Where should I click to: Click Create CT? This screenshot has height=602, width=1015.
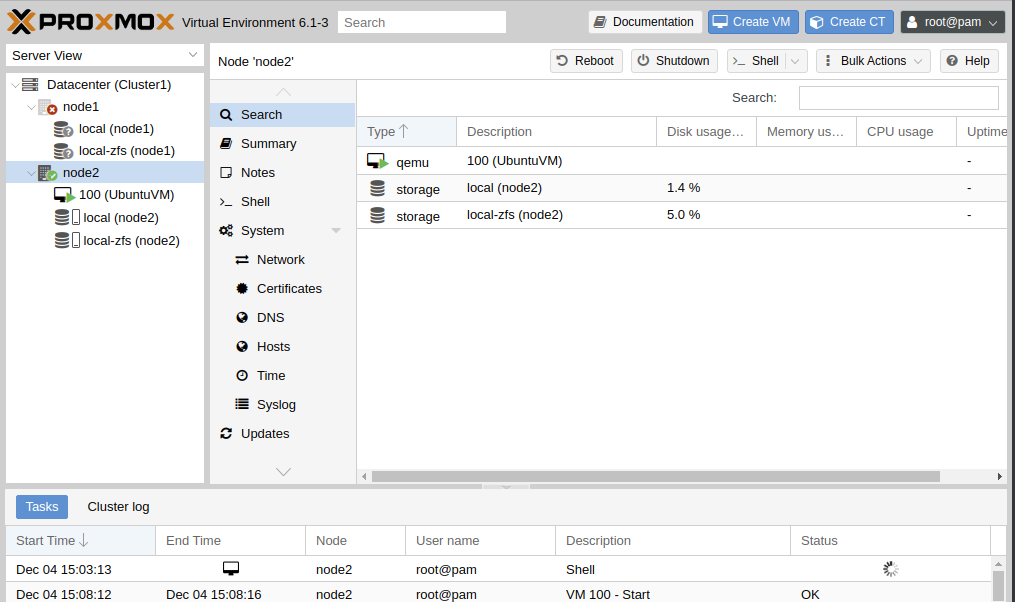click(849, 22)
